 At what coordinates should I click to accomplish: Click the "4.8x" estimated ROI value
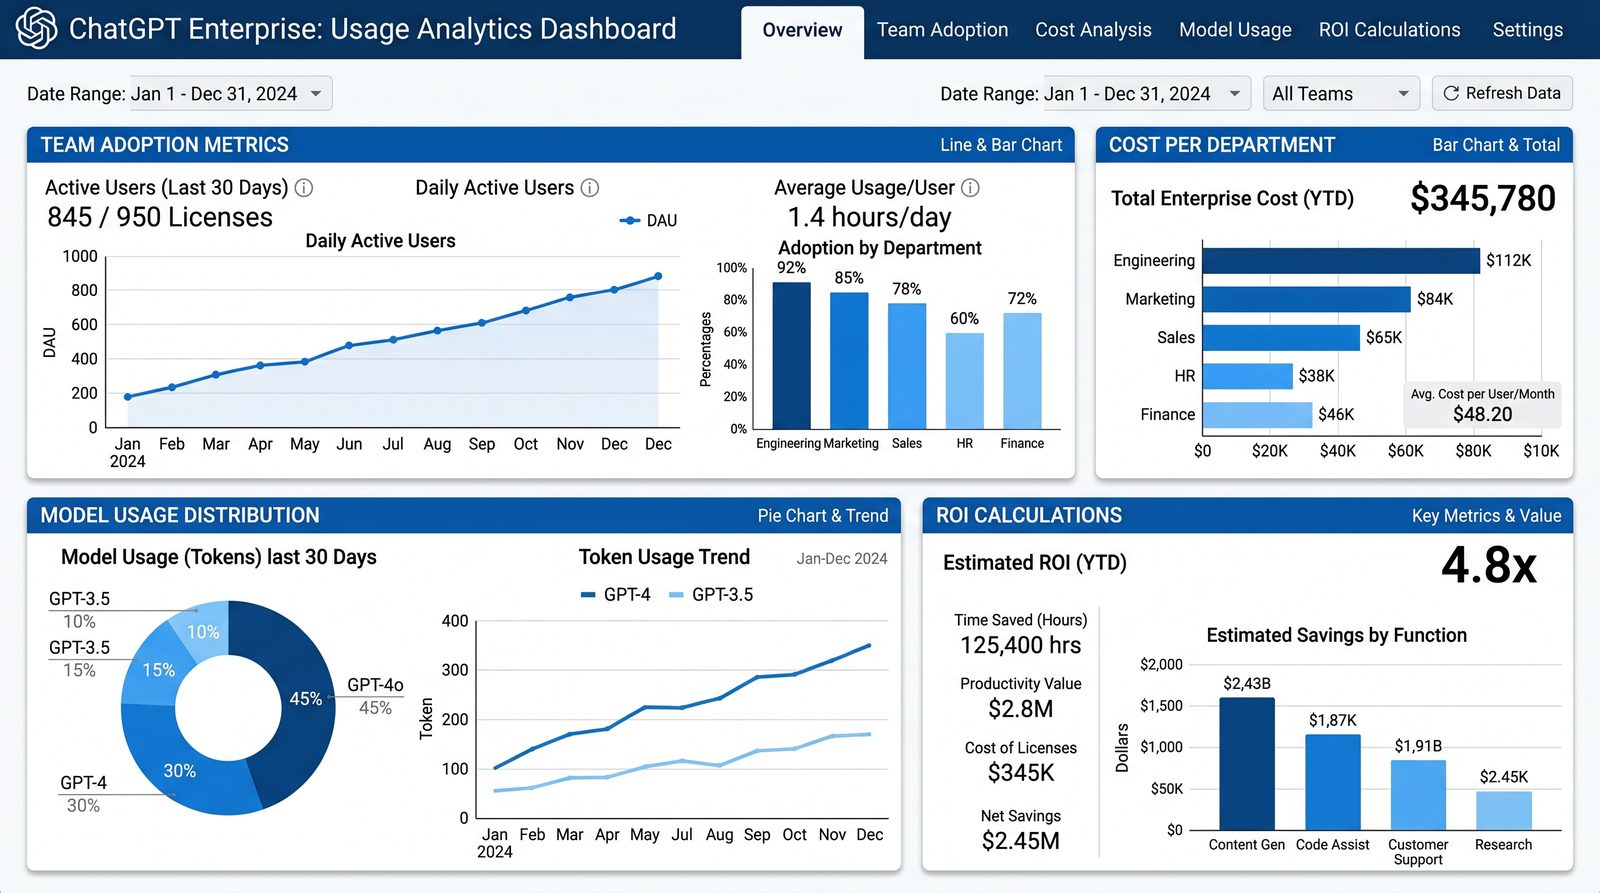click(1489, 565)
